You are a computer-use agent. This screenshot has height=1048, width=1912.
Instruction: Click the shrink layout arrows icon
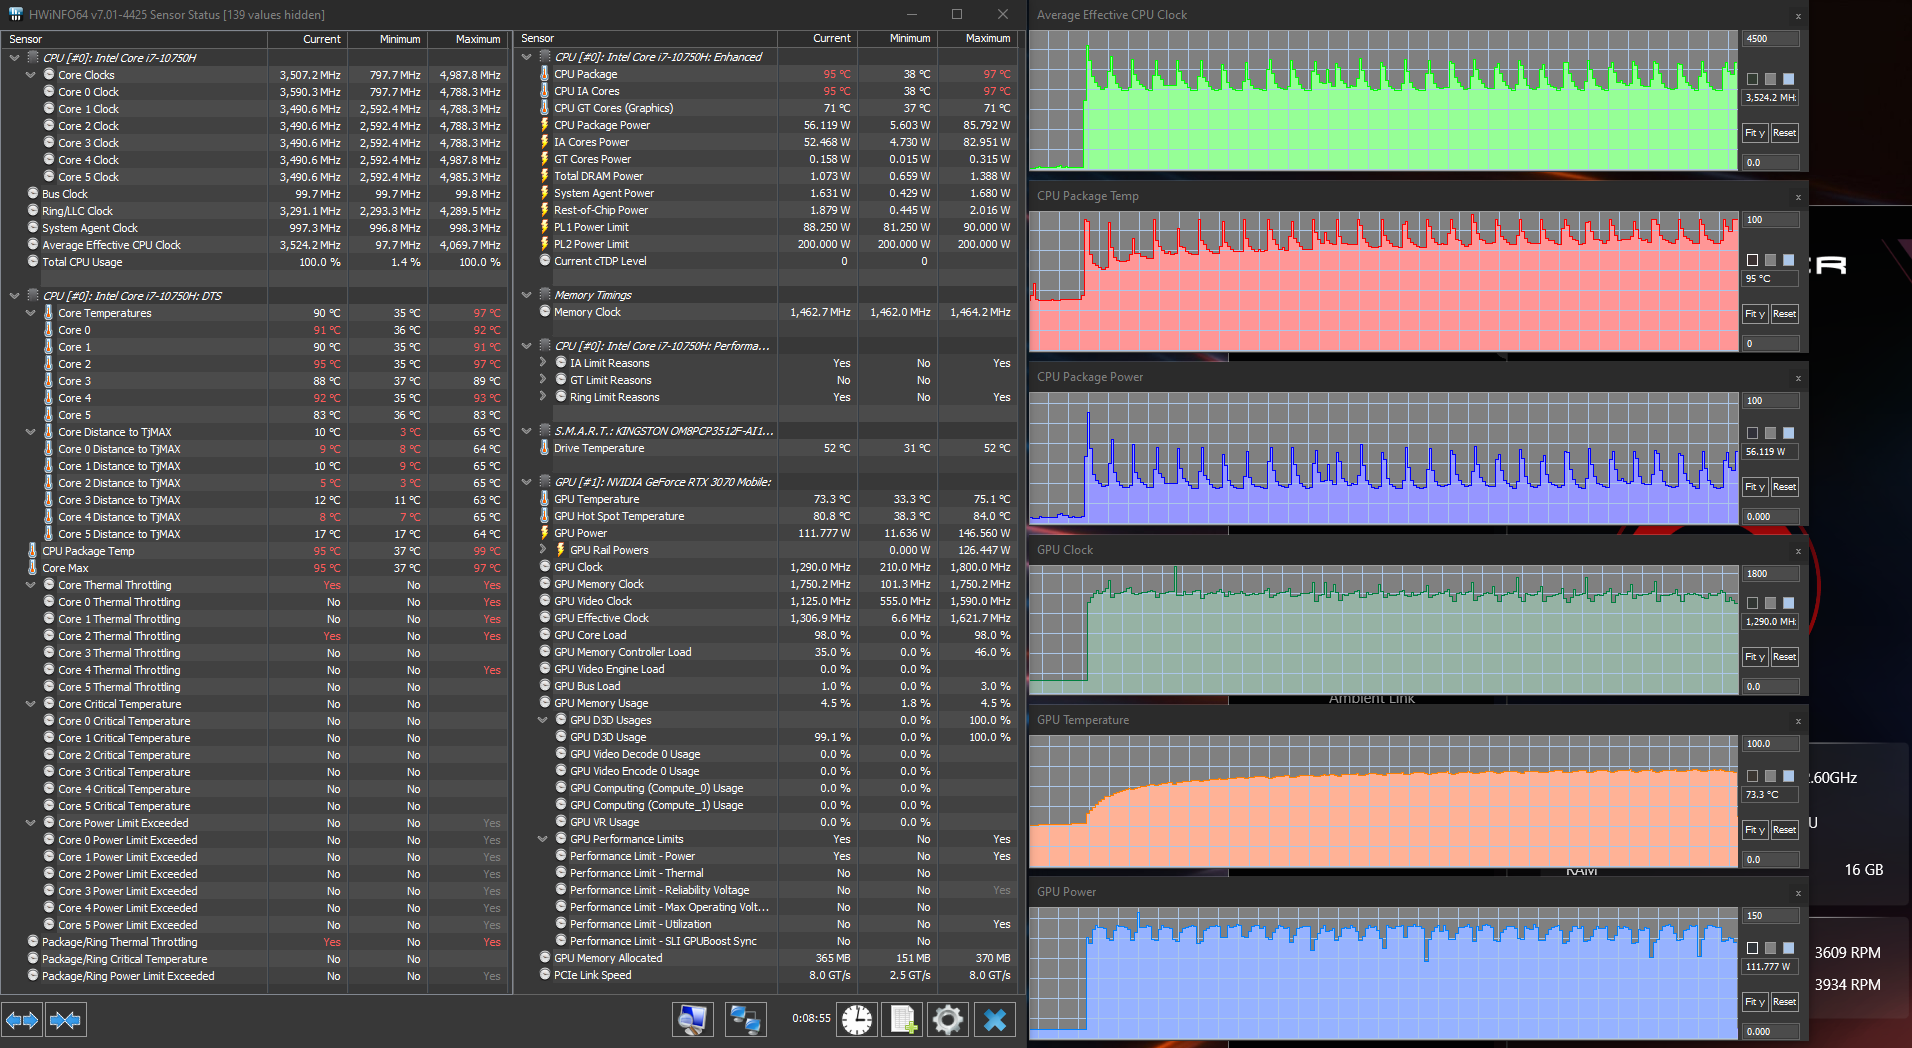coord(65,1020)
